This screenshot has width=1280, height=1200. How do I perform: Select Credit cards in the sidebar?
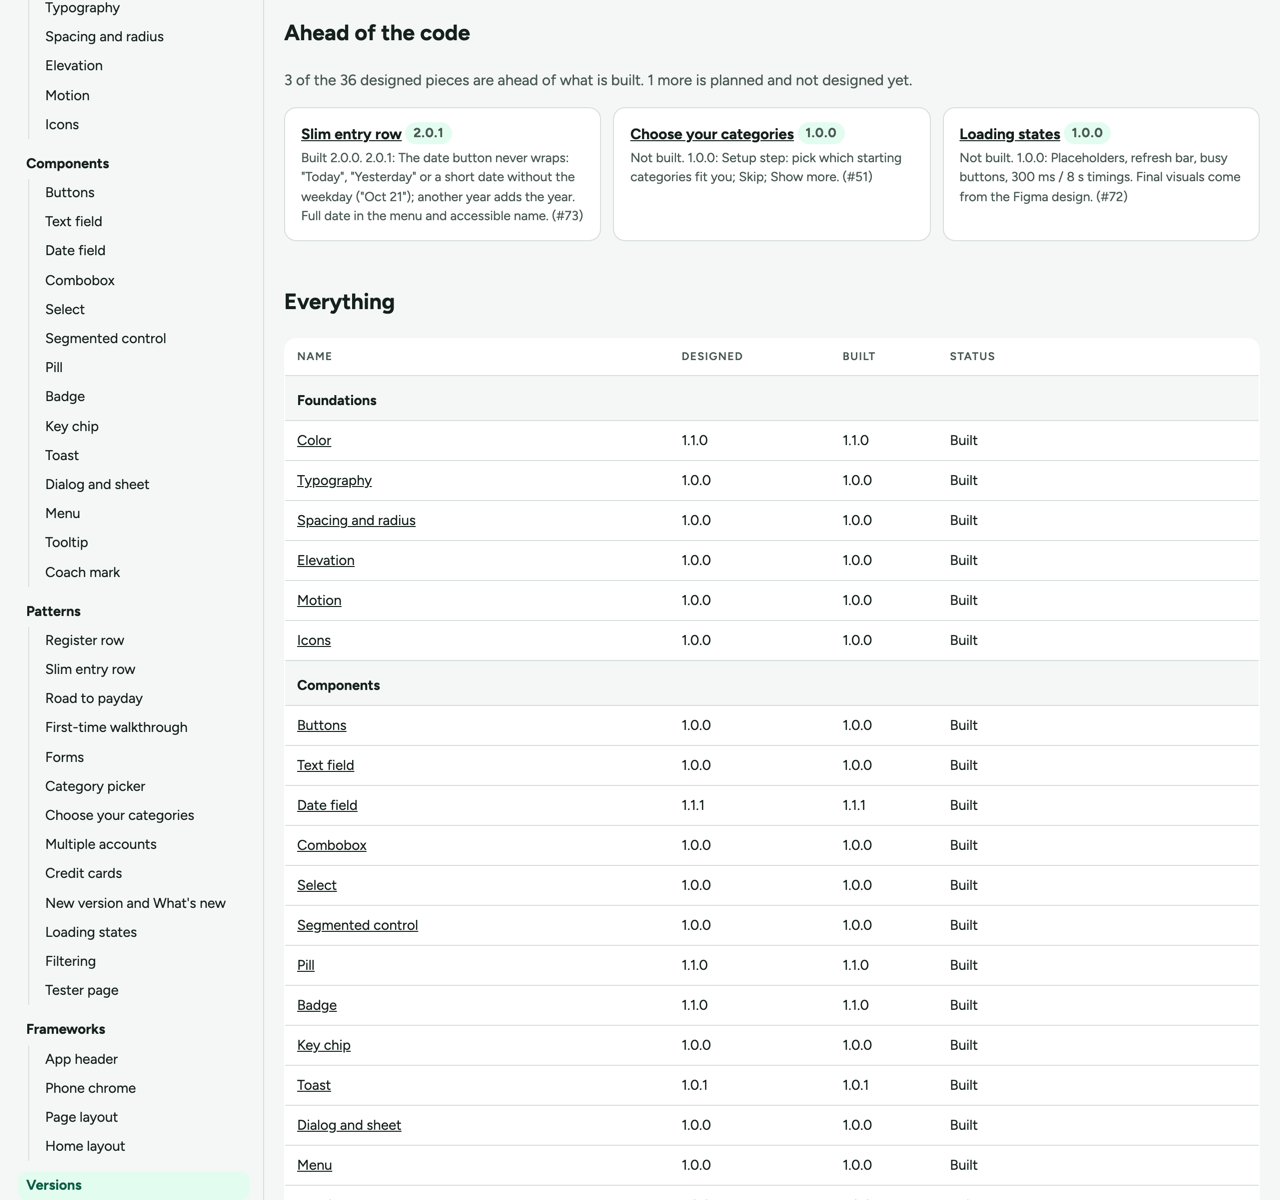(x=83, y=873)
